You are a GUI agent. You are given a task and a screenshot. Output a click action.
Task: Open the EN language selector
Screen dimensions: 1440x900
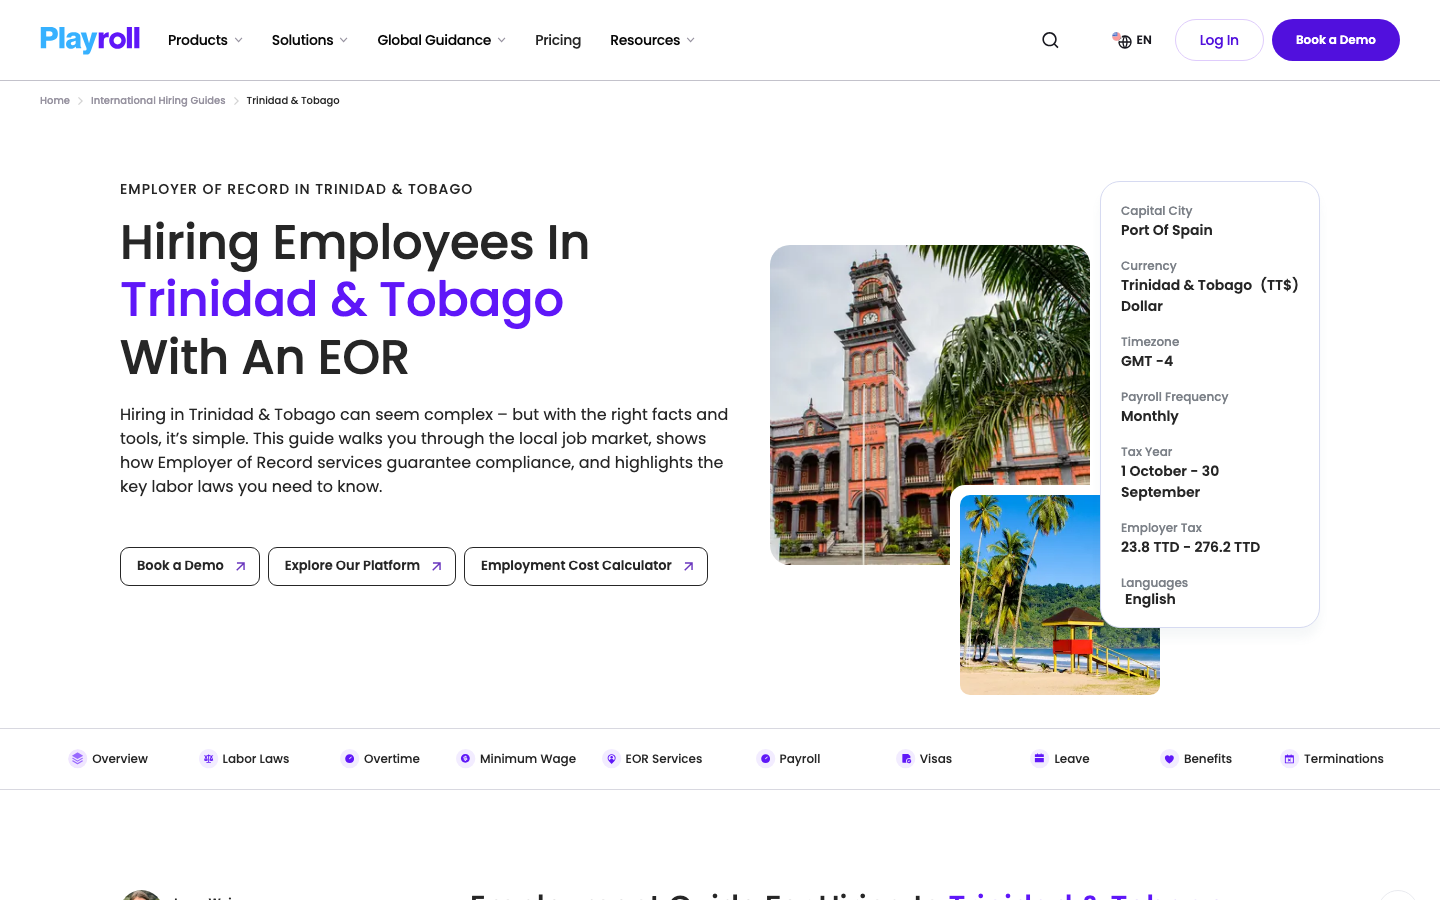(1132, 40)
